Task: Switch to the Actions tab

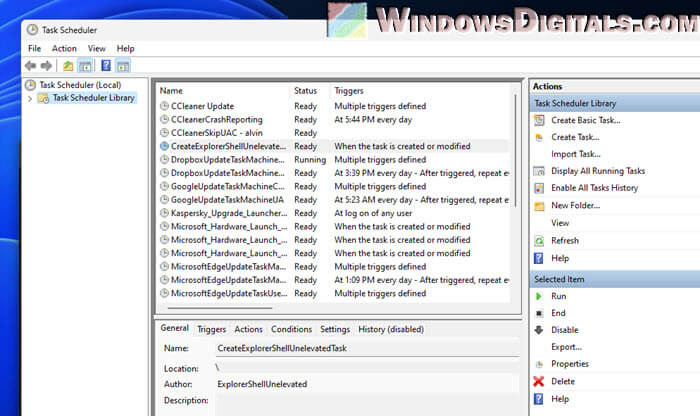Action: (249, 329)
